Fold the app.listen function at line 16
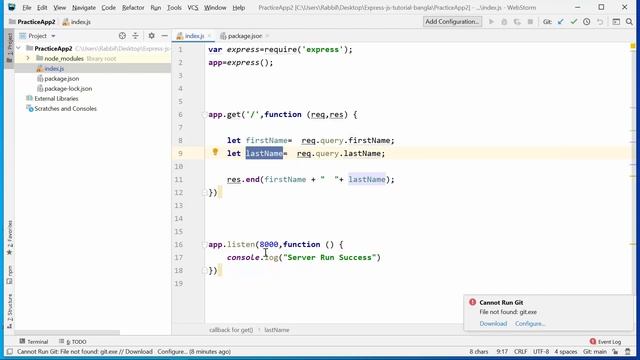The width and height of the screenshot is (640, 360). click(204, 244)
